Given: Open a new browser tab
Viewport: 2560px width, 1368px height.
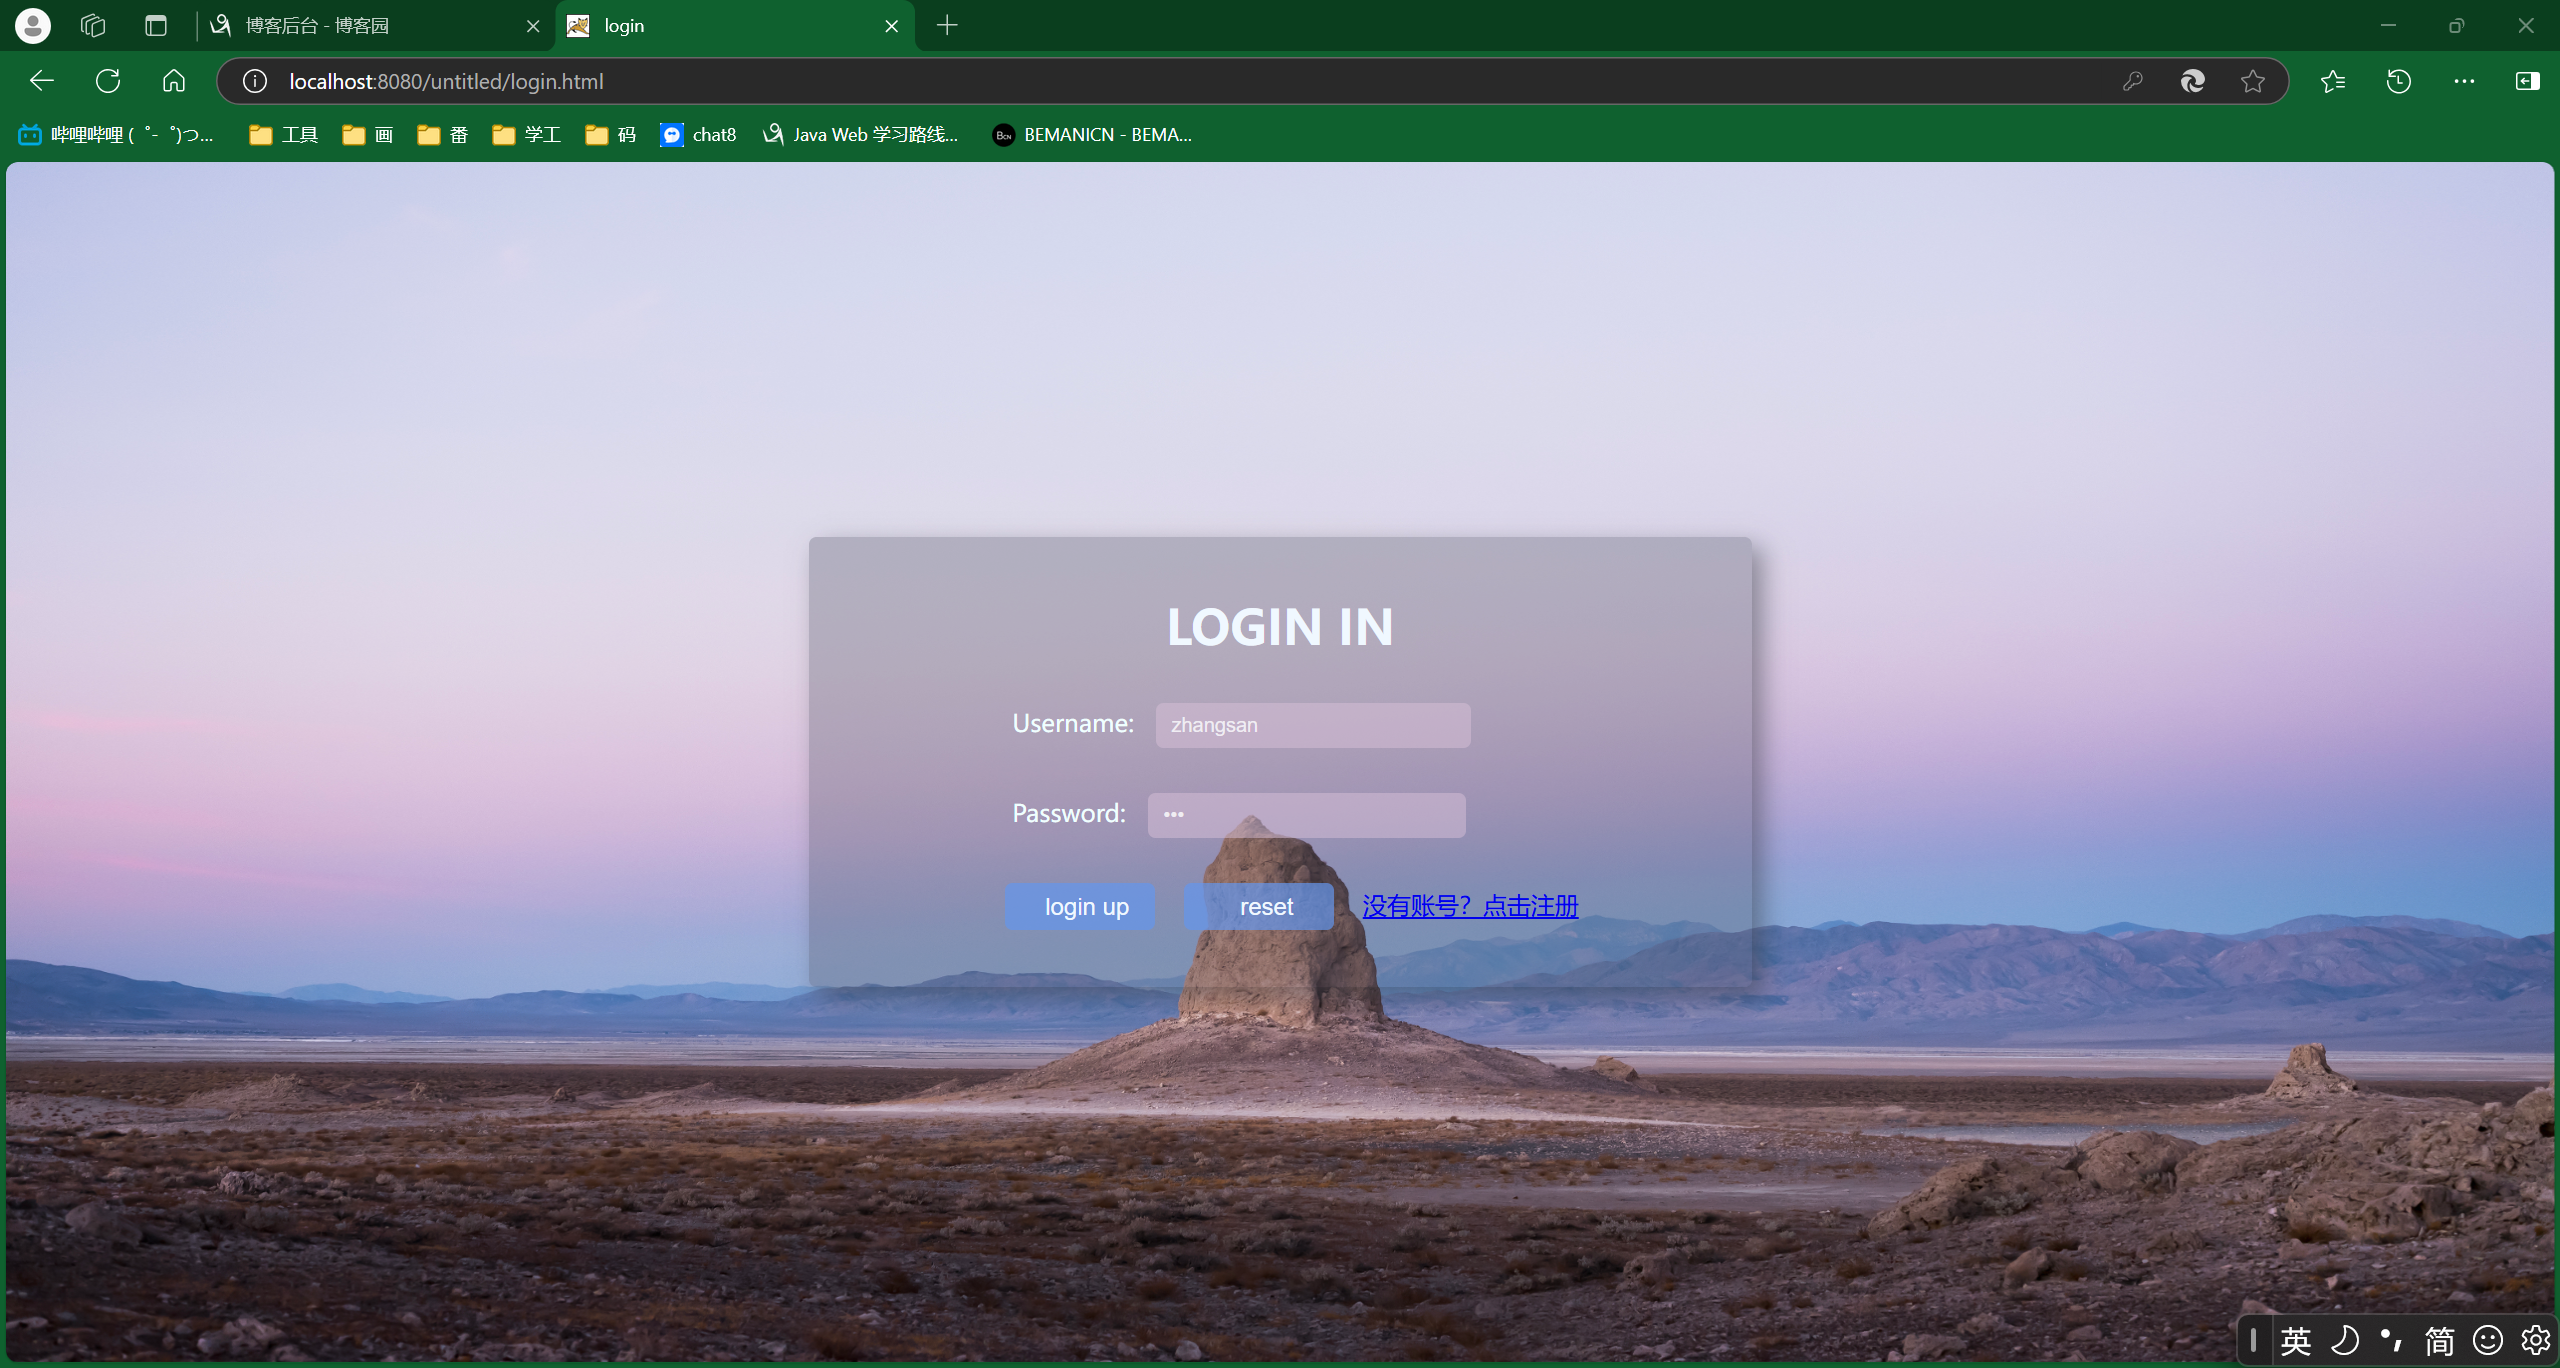Looking at the screenshot, I should (x=947, y=25).
